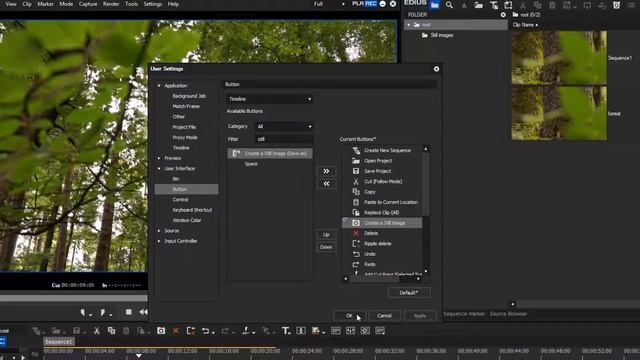This screenshot has height=360, width=640.
Task: Select Project File in settings tree
Action: [184, 127]
